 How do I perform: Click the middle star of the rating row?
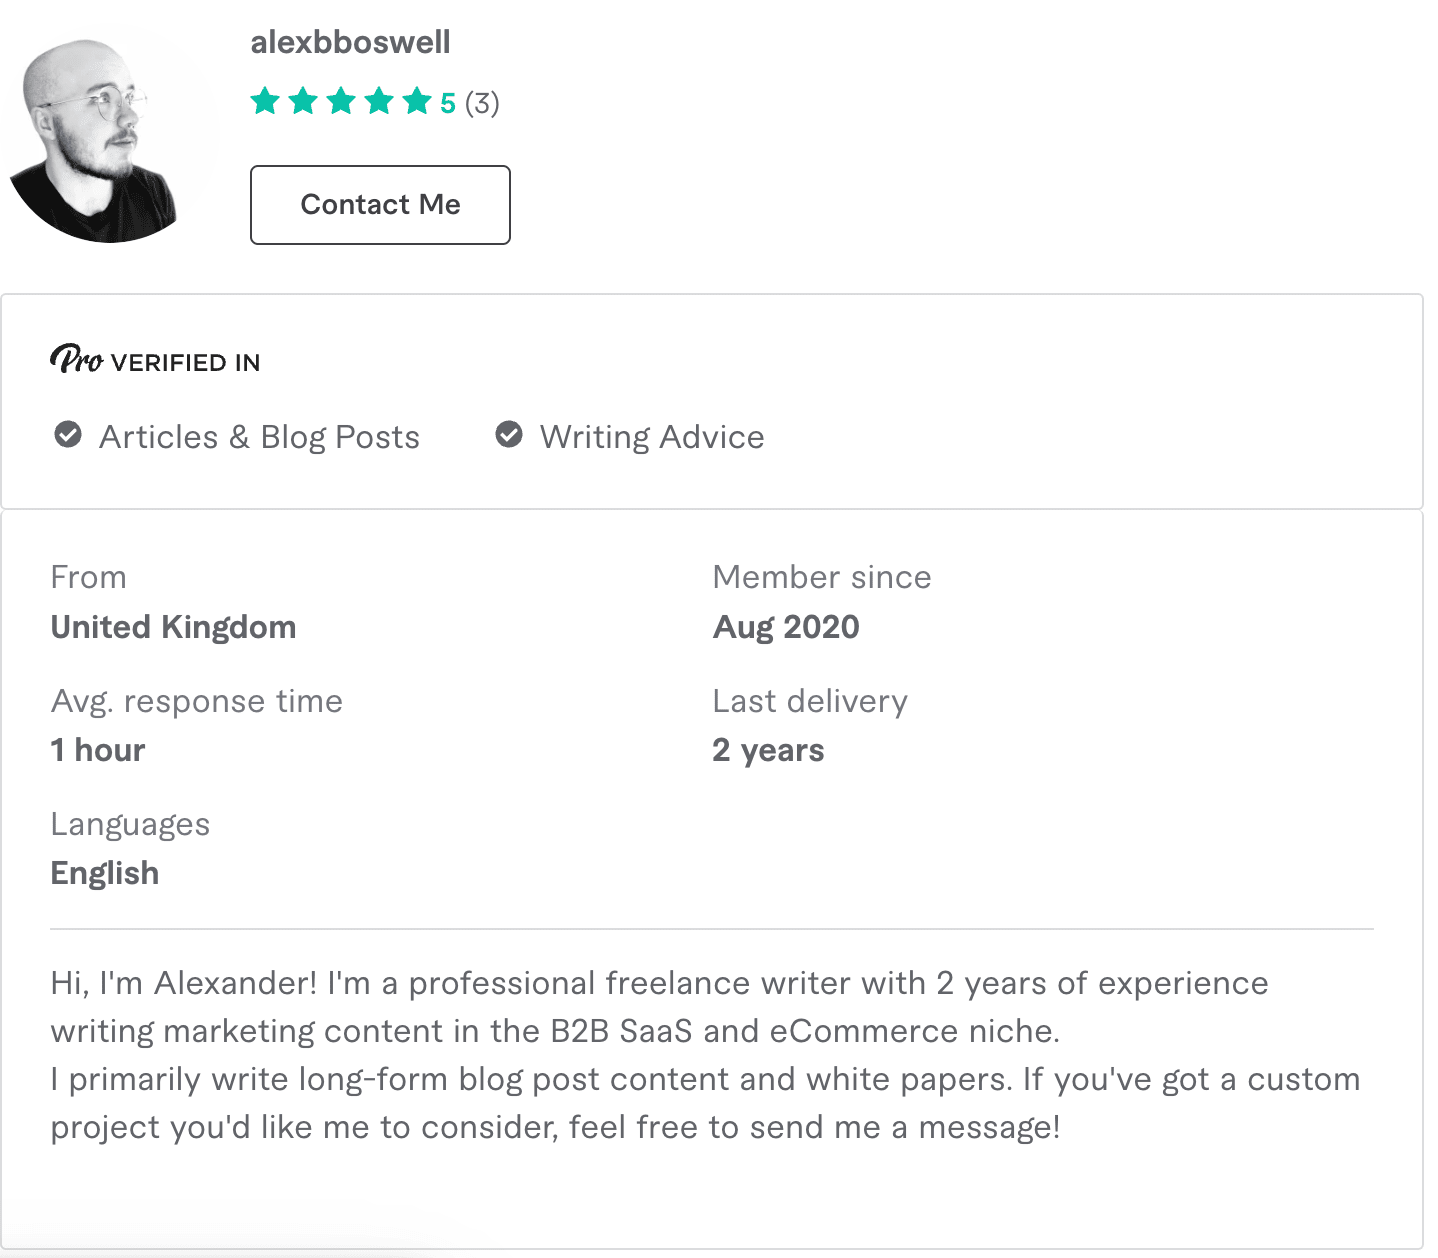(x=340, y=101)
